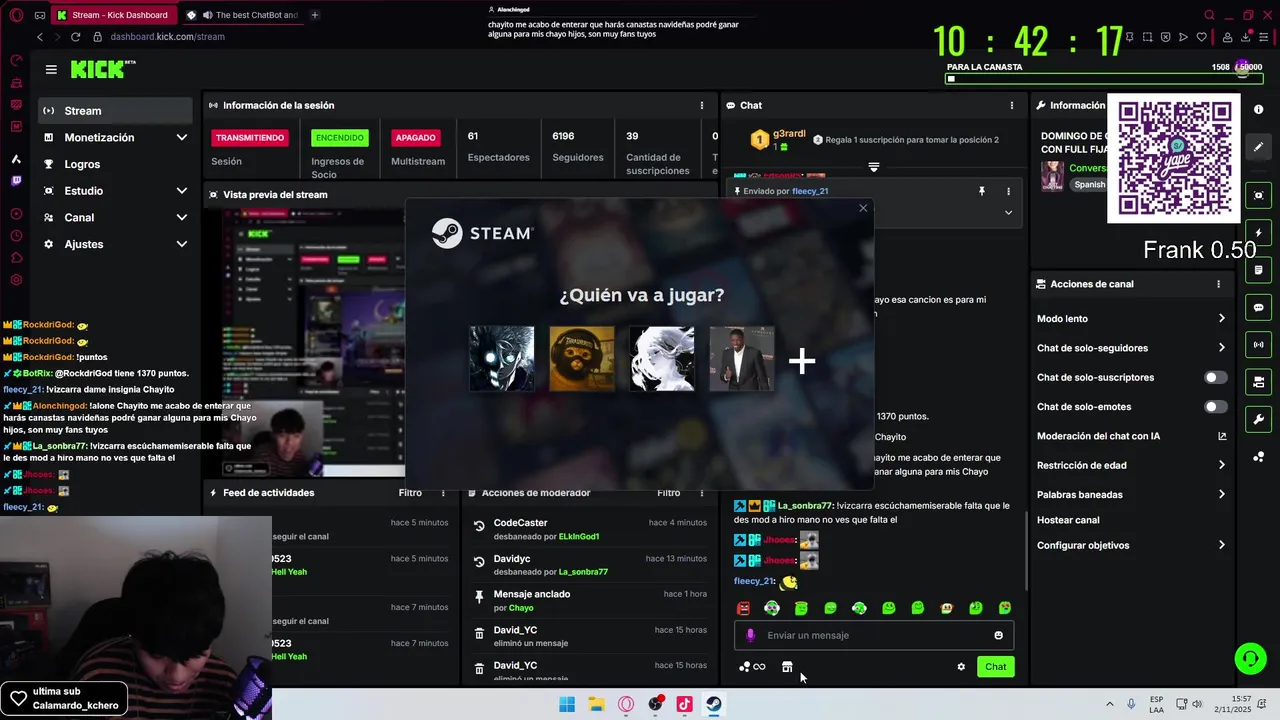1280x720 pixels.
Task: Select Stream in sidebar
Action: 116,111
